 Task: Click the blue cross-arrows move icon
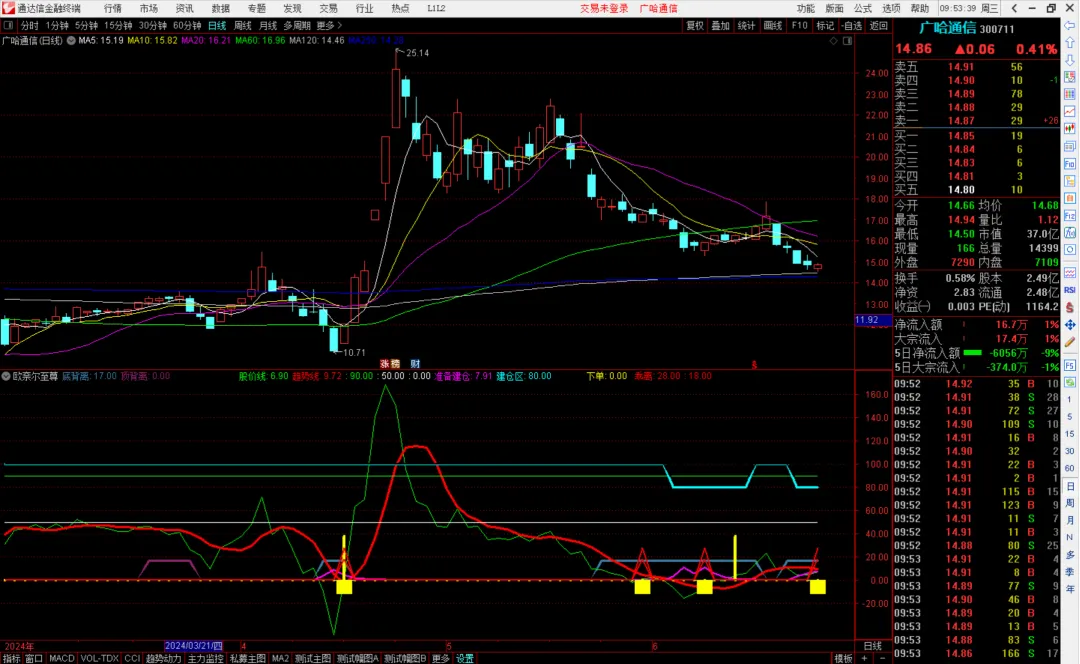tap(1070, 324)
